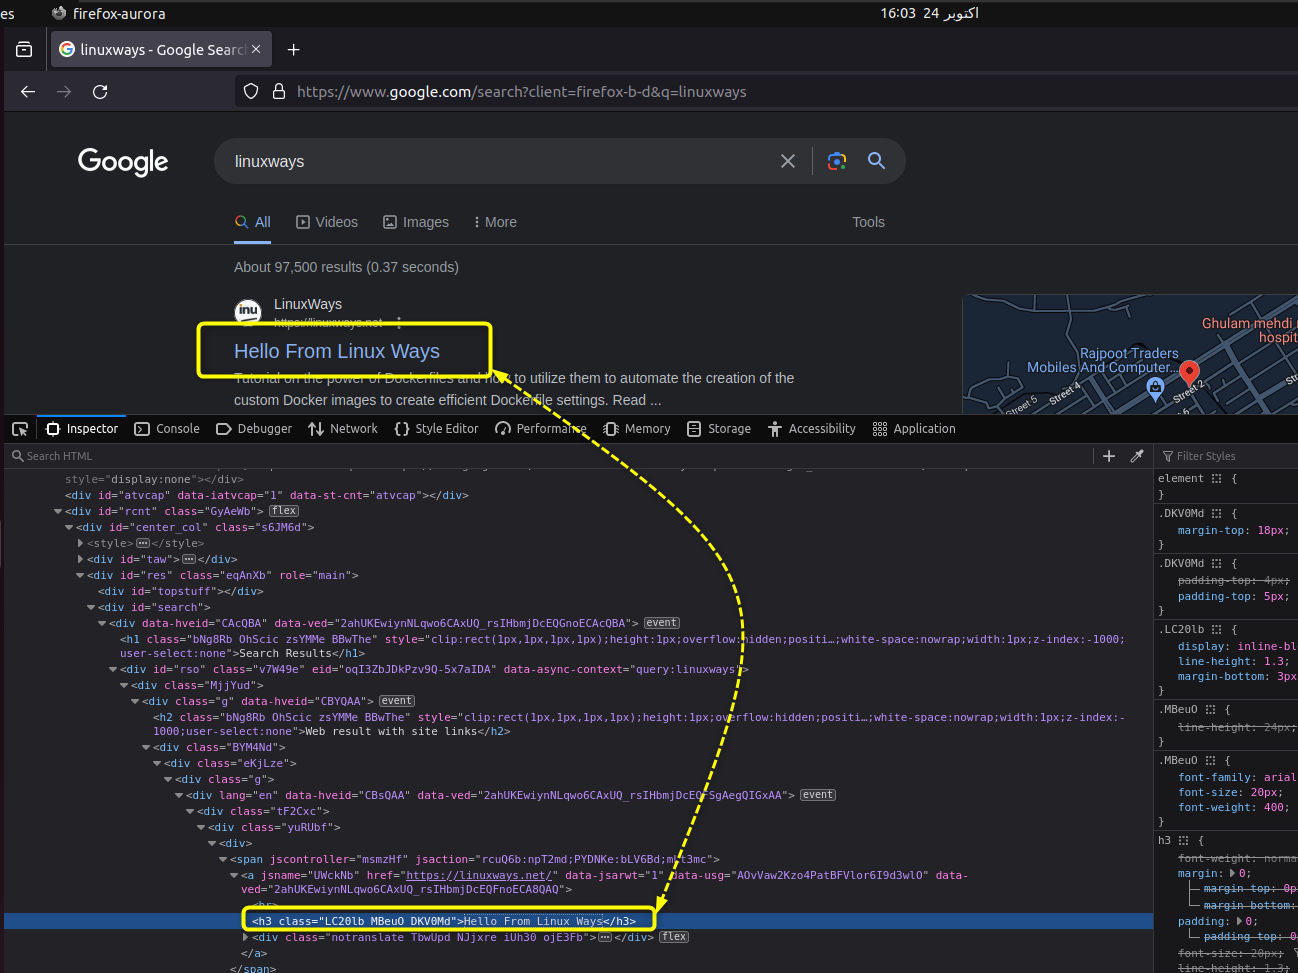
Task: Follow the https://linuxways.net/ href in markup
Action: 479,875
